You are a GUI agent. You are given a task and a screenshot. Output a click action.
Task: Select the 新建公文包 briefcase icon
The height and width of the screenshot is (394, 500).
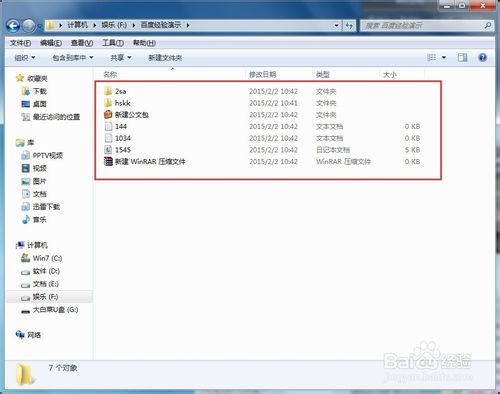(x=108, y=115)
